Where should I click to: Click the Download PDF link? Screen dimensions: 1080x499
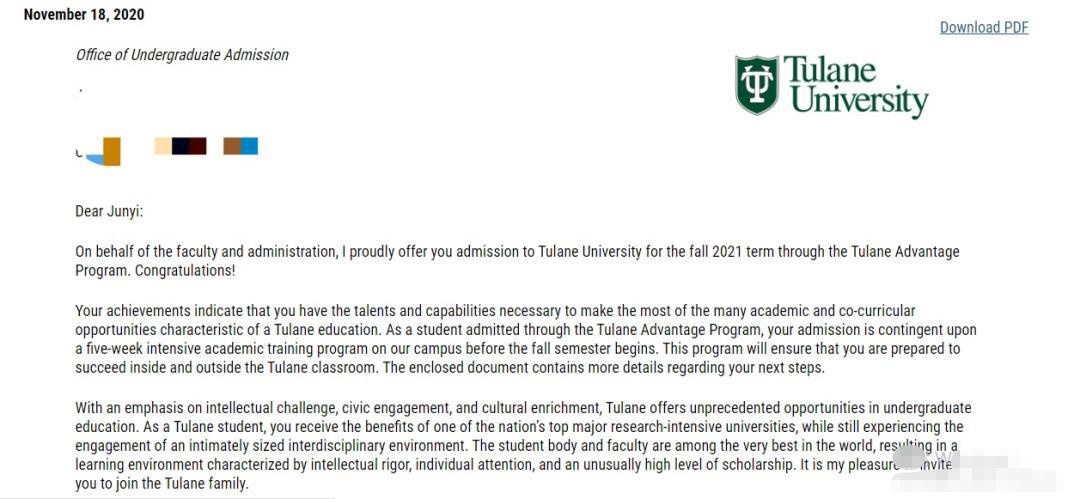pos(983,27)
